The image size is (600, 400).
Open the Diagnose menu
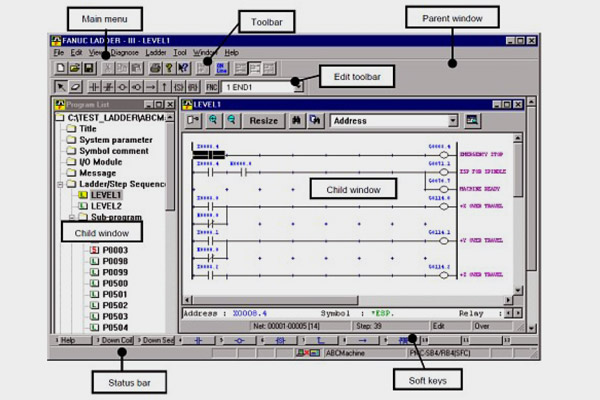click(125, 52)
